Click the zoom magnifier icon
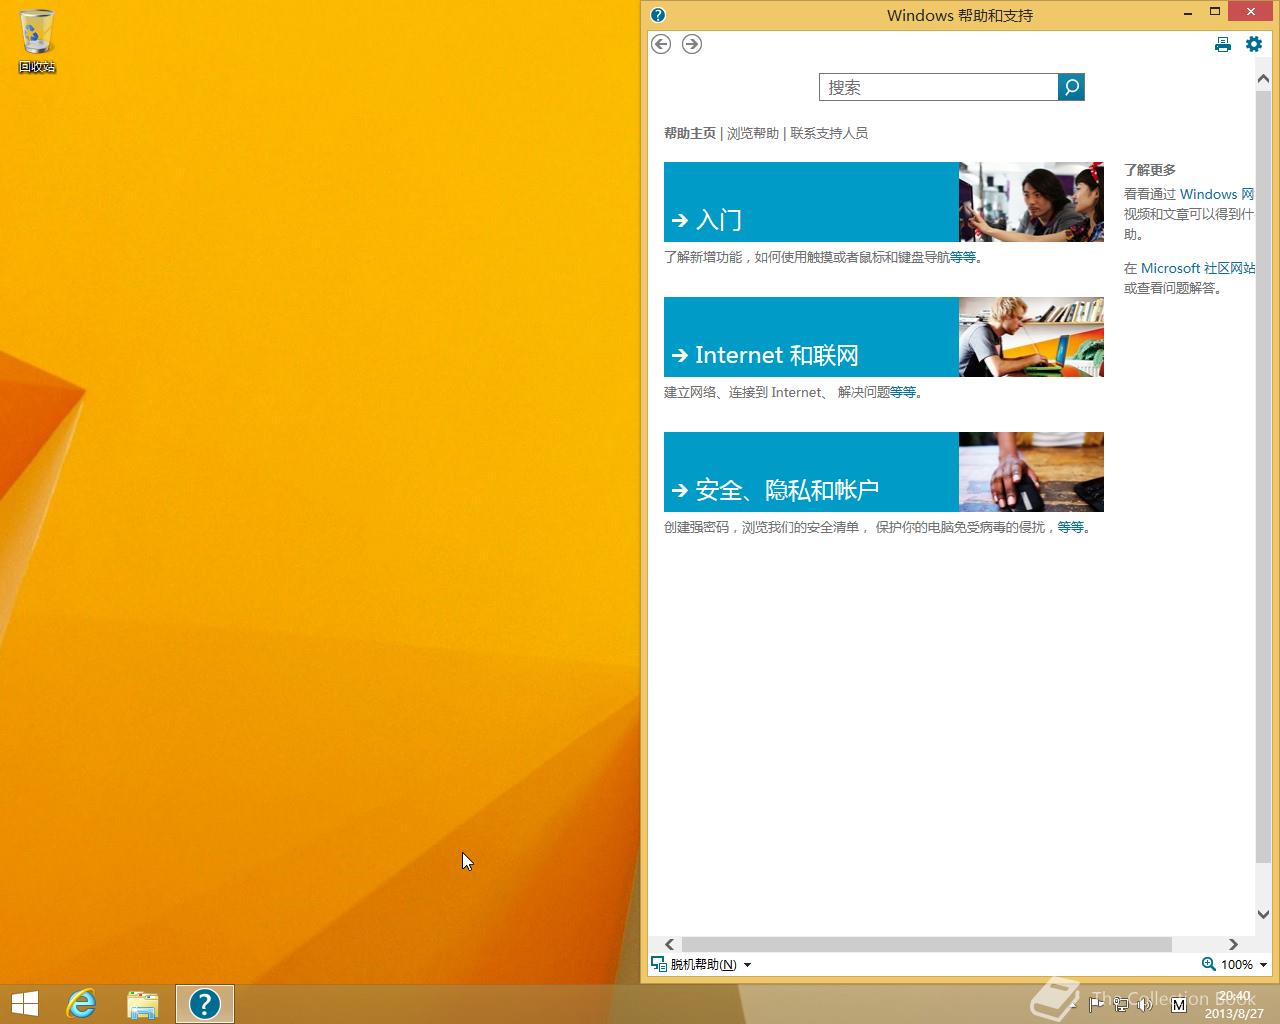 1209,964
